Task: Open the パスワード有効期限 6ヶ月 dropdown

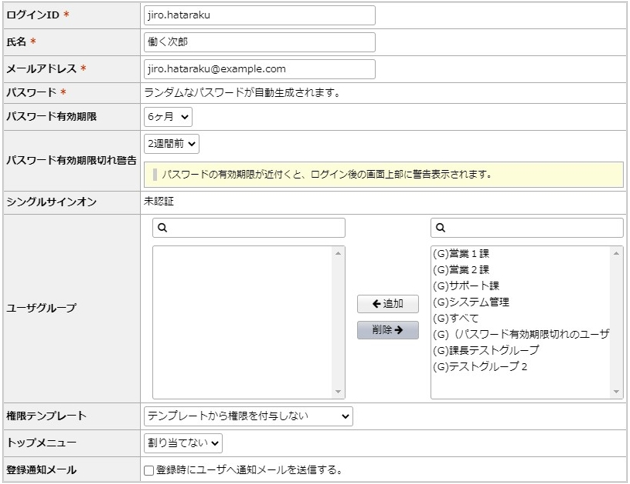Action: click(168, 117)
